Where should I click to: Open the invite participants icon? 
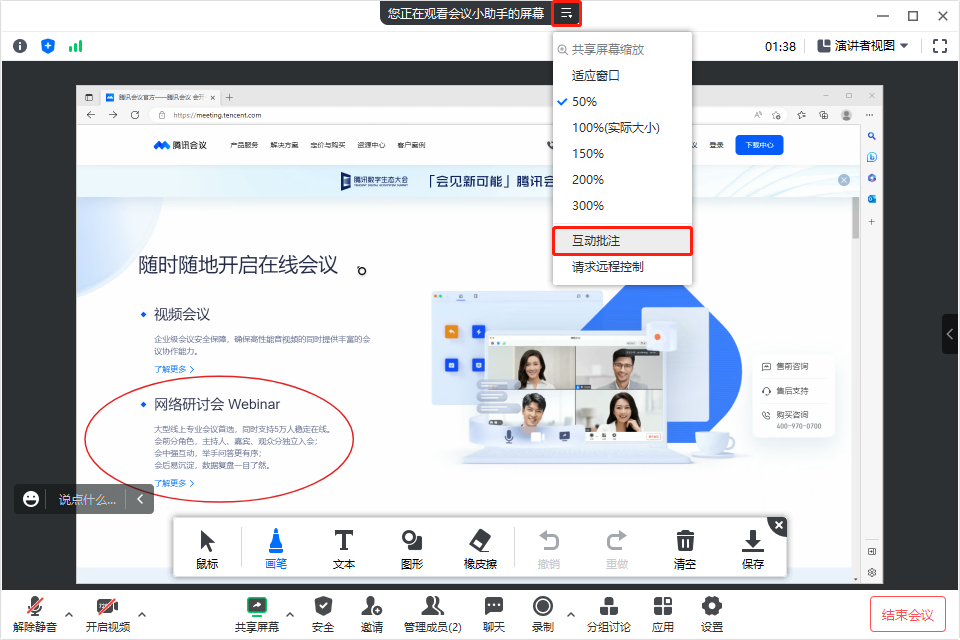click(x=372, y=614)
